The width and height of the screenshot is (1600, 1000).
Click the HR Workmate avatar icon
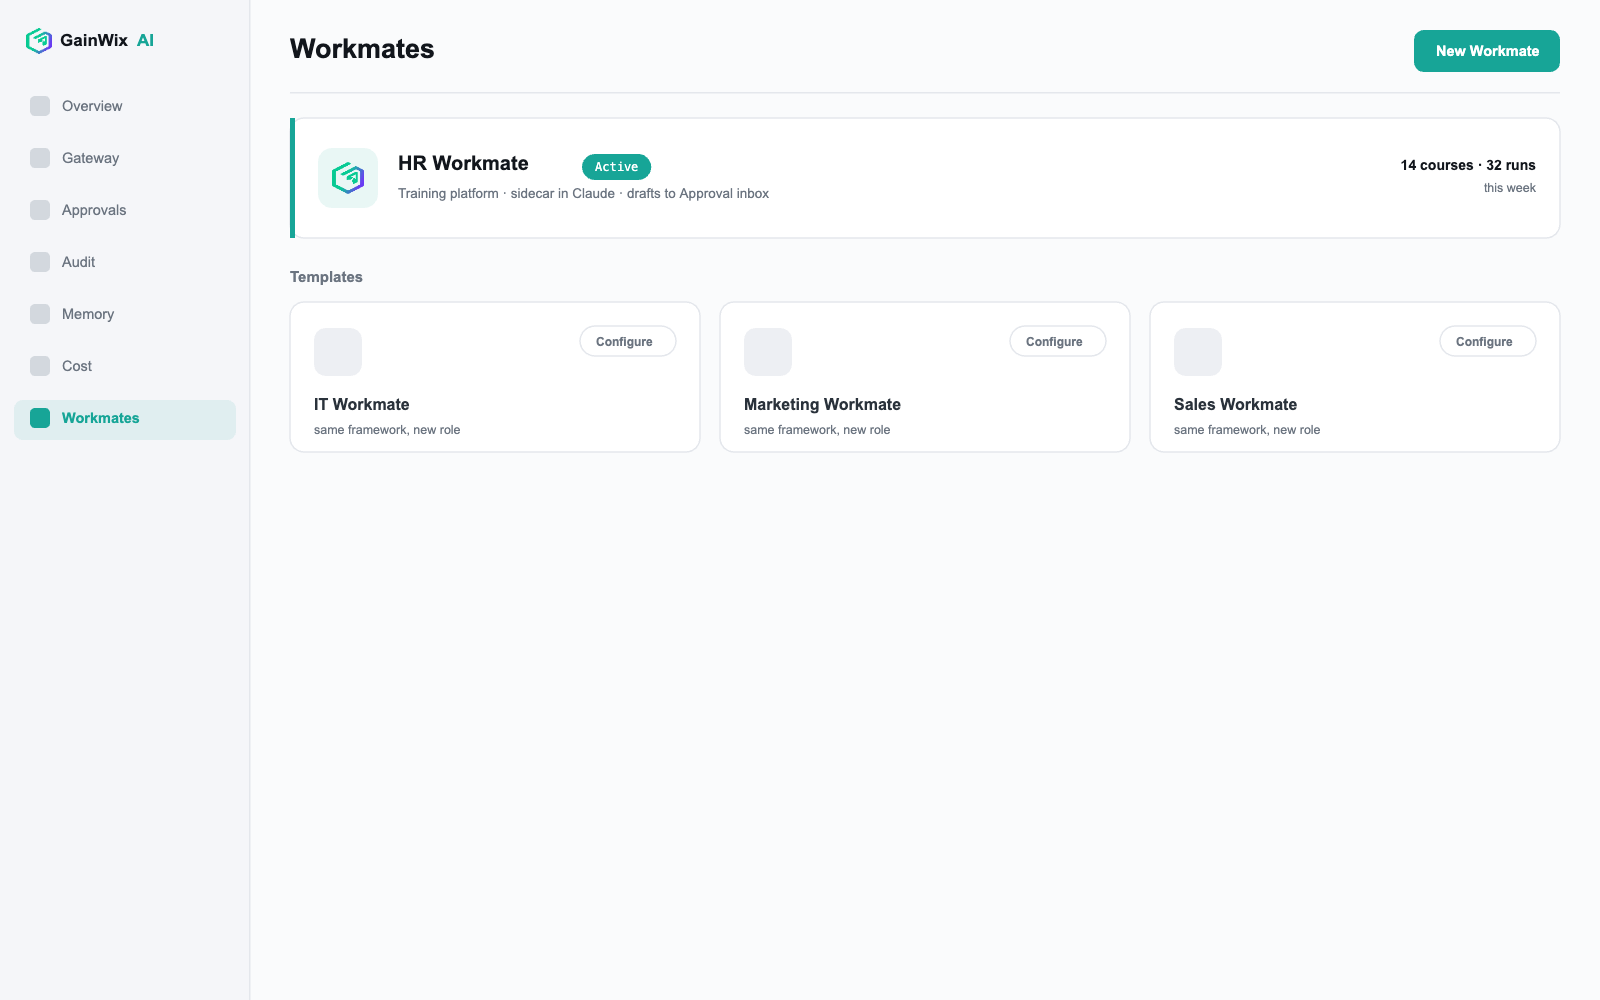(348, 178)
